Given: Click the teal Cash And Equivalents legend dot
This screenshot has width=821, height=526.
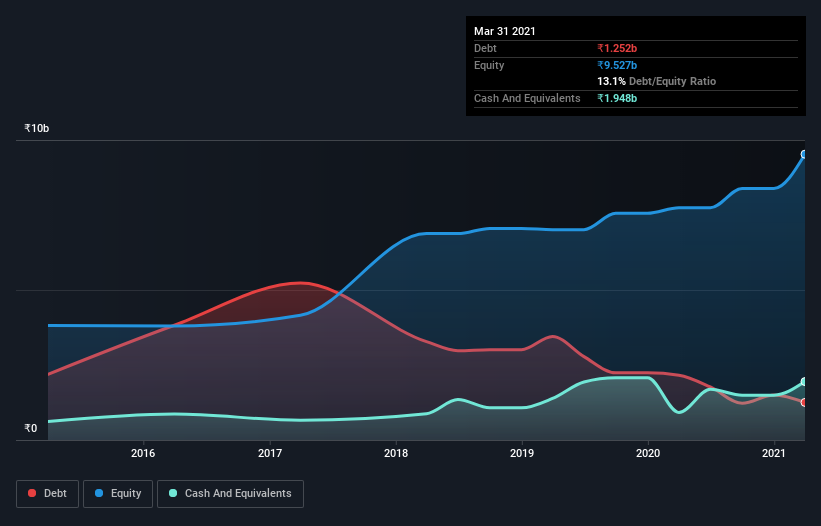Looking at the screenshot, I should point(173,493).
